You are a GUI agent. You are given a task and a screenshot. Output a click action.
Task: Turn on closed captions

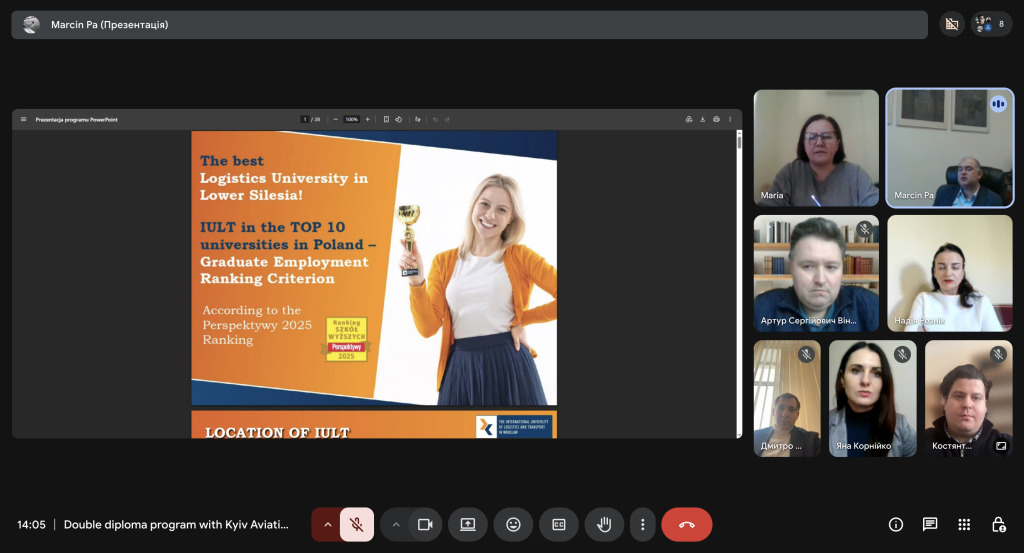click(559, 524)
